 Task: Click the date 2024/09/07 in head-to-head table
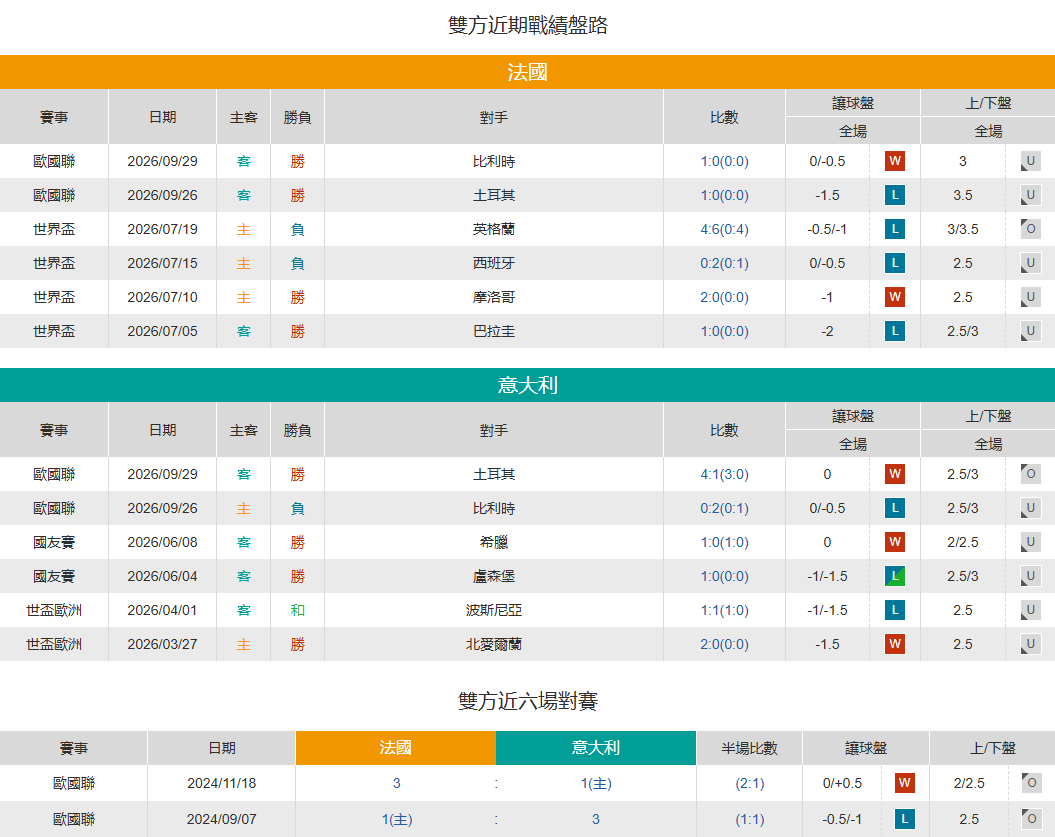click(221, 820)
